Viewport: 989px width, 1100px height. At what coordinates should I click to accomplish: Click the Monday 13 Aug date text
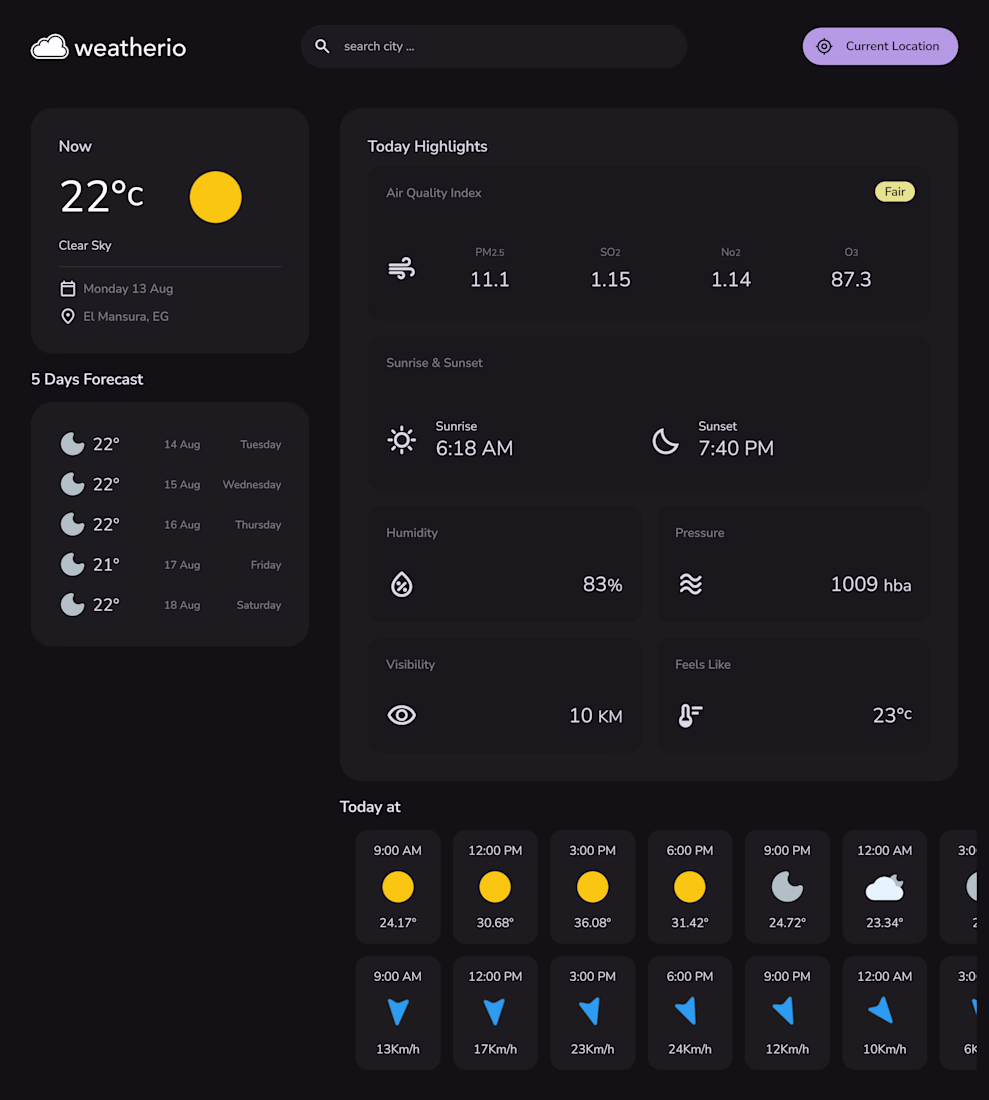tap(128, 288)
